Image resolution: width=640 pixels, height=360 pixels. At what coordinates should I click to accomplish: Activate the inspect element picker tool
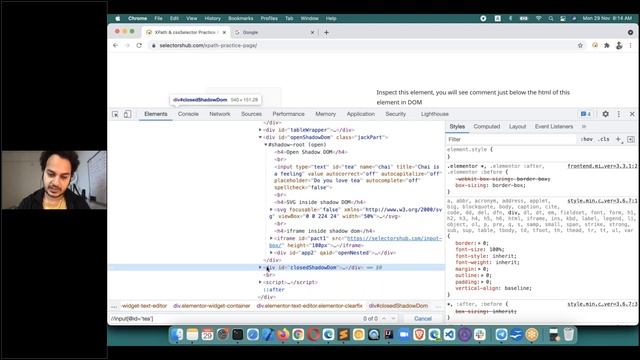coord(116,114)
